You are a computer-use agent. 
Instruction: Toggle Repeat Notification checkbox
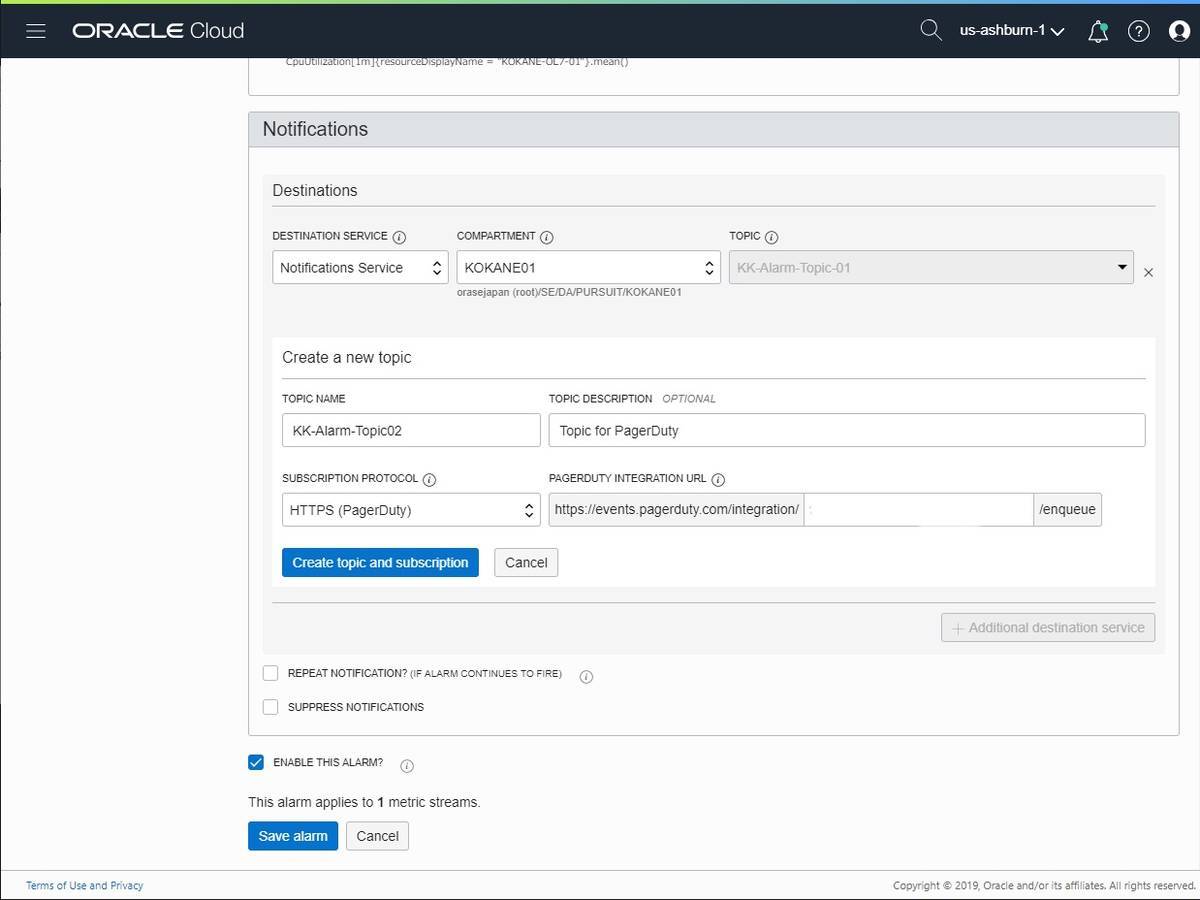(x=270, y=673)
